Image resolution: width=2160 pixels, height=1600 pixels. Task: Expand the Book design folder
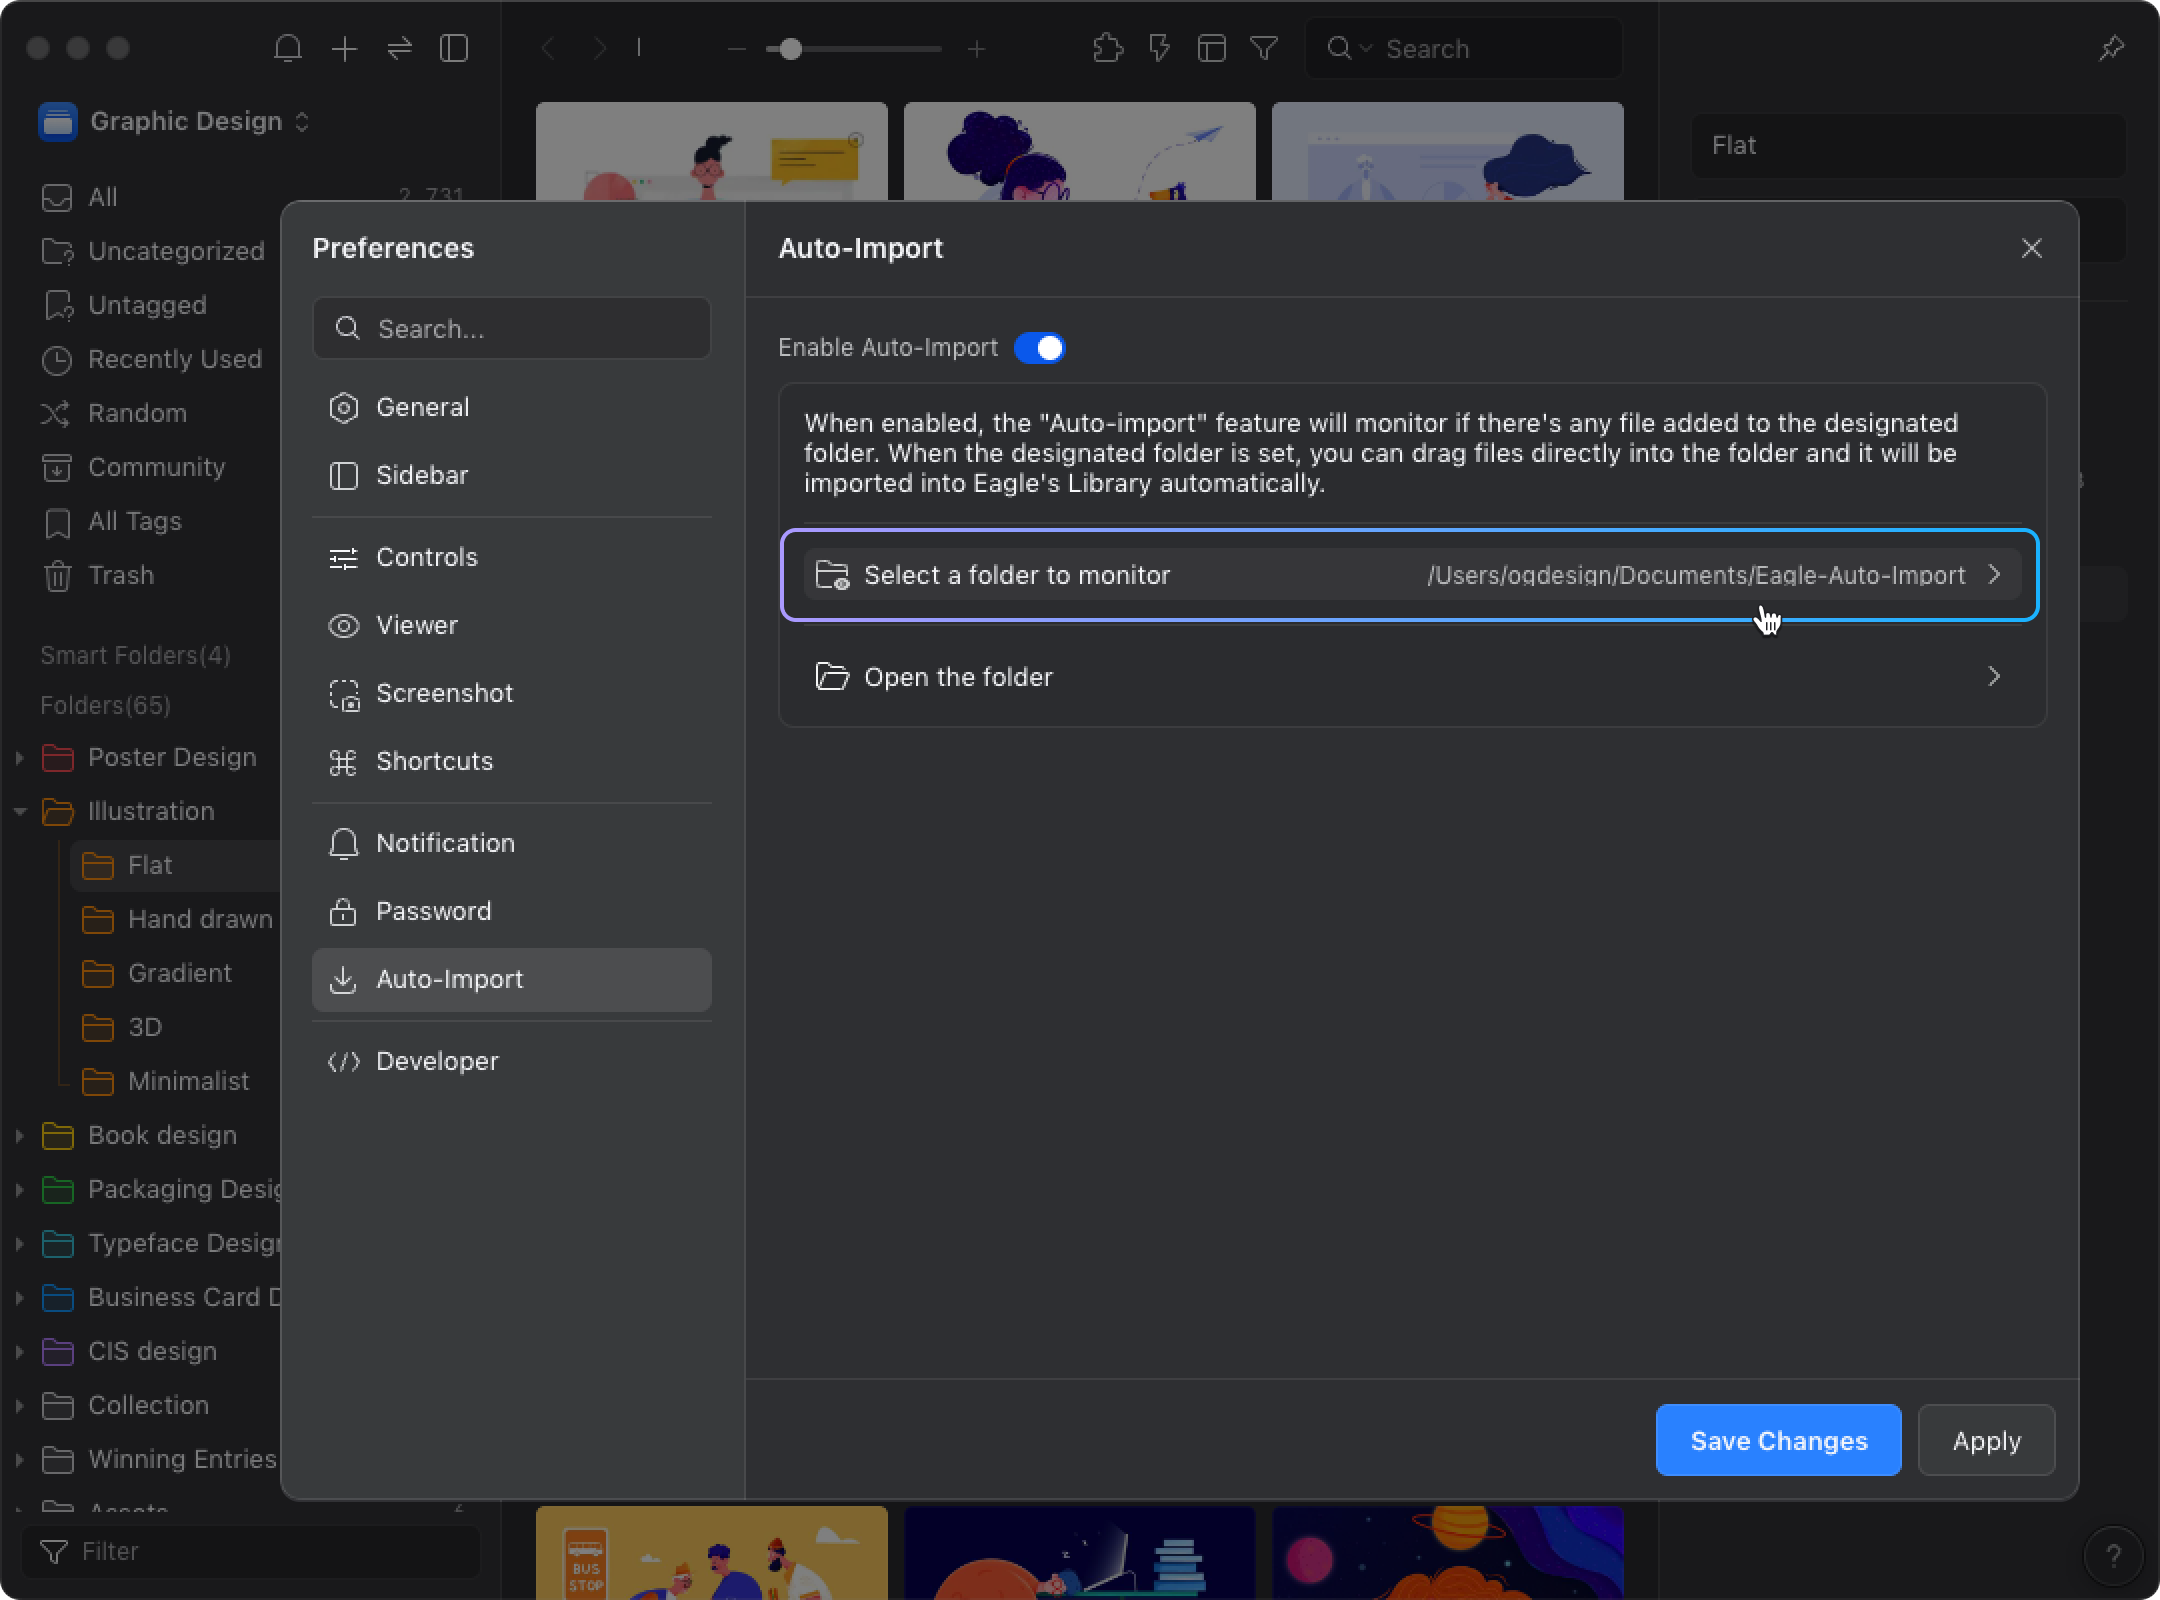click(x=15, y=1134)
